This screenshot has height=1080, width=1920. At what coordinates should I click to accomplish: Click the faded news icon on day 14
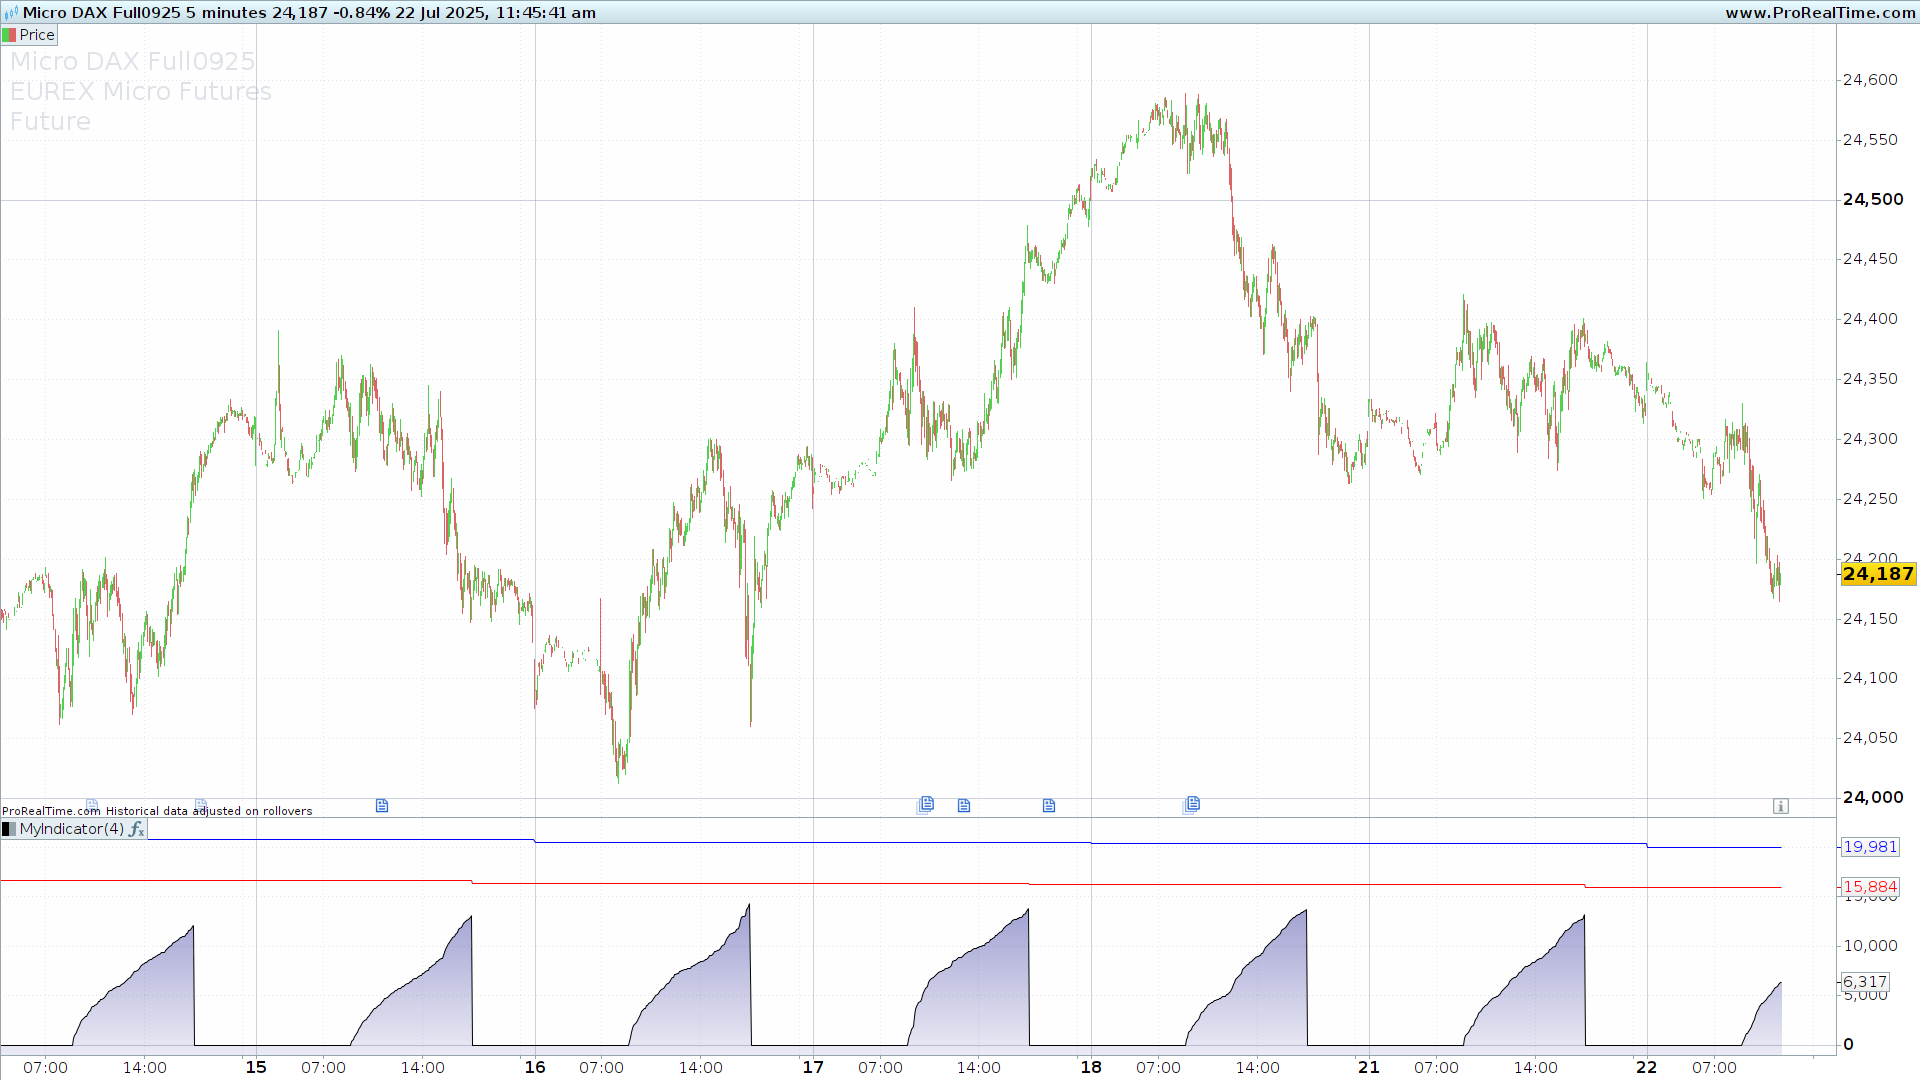pyautogui.click(x=92, y=805)
